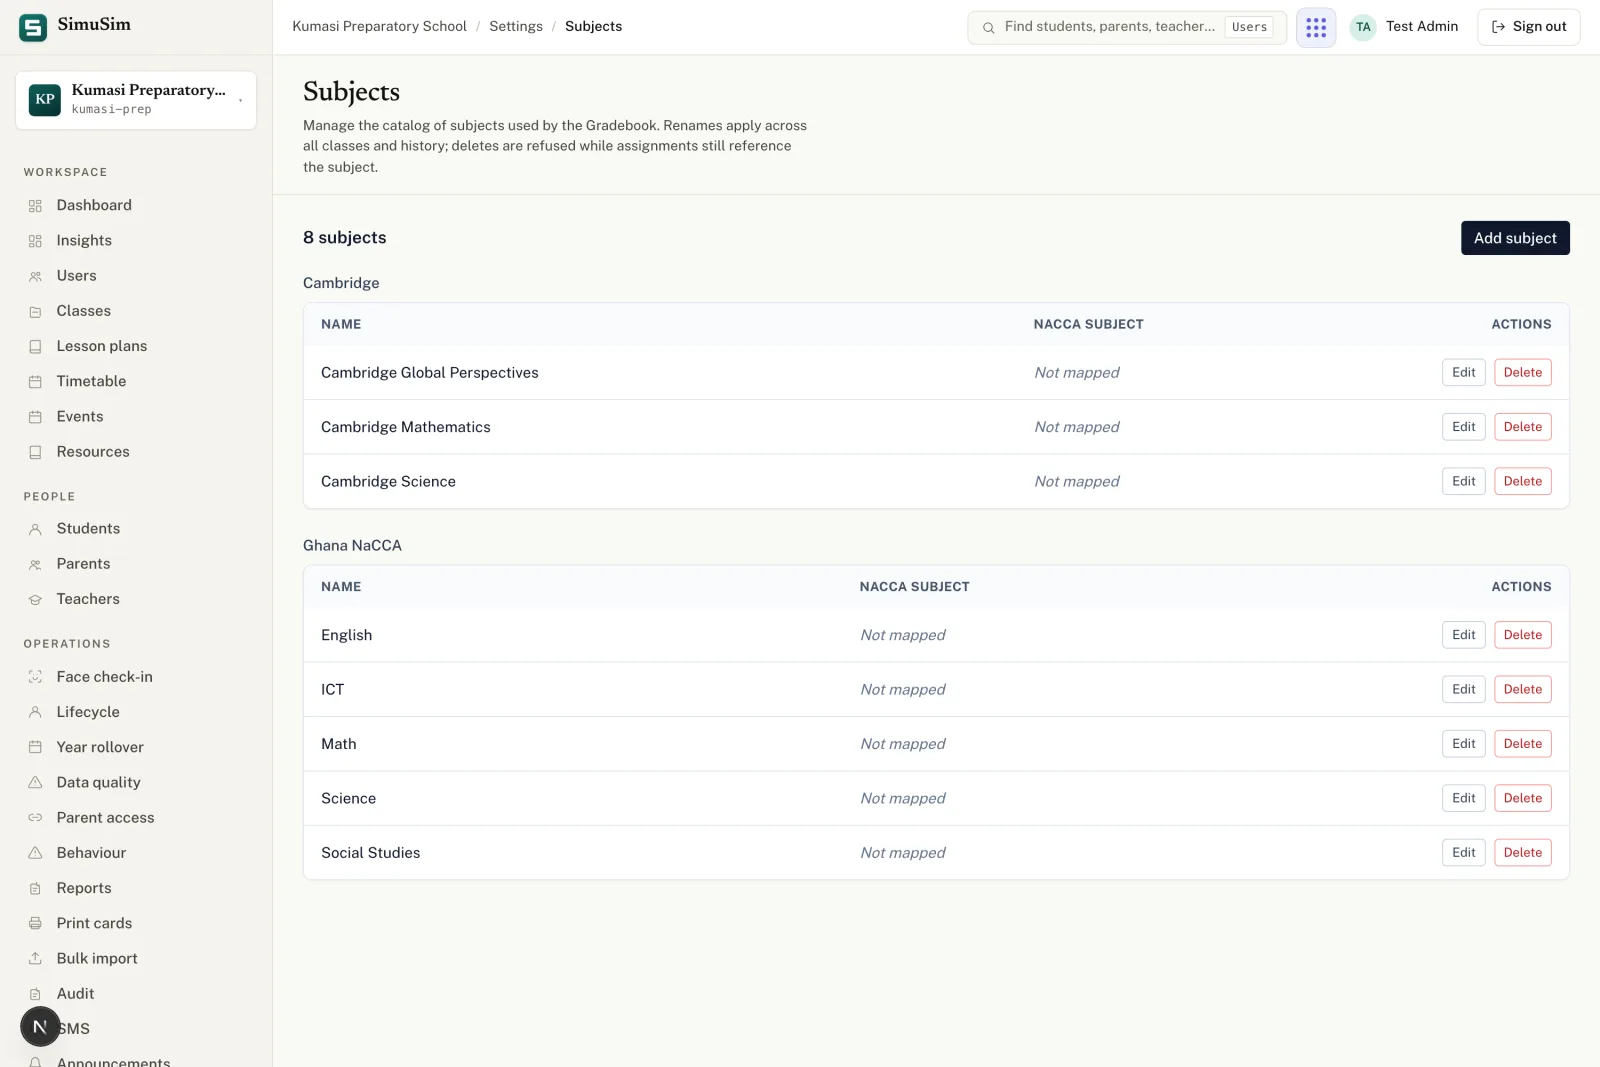Screen dimensions: 1600x1067
Task: Delete Cambridge Global Perspectives subject
Action: [1523, 372]
